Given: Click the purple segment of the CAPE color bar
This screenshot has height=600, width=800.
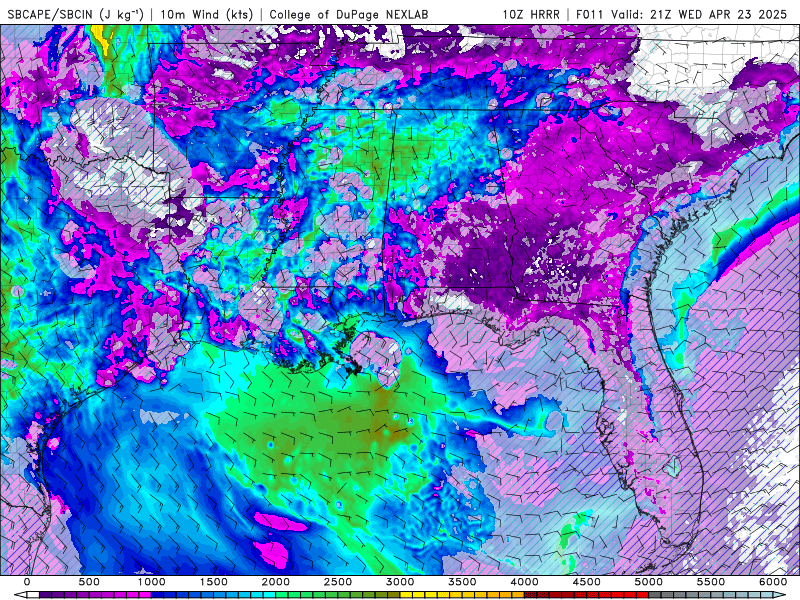Looking at the screenshot, I should pyautogui.click(x=95, y=594).
